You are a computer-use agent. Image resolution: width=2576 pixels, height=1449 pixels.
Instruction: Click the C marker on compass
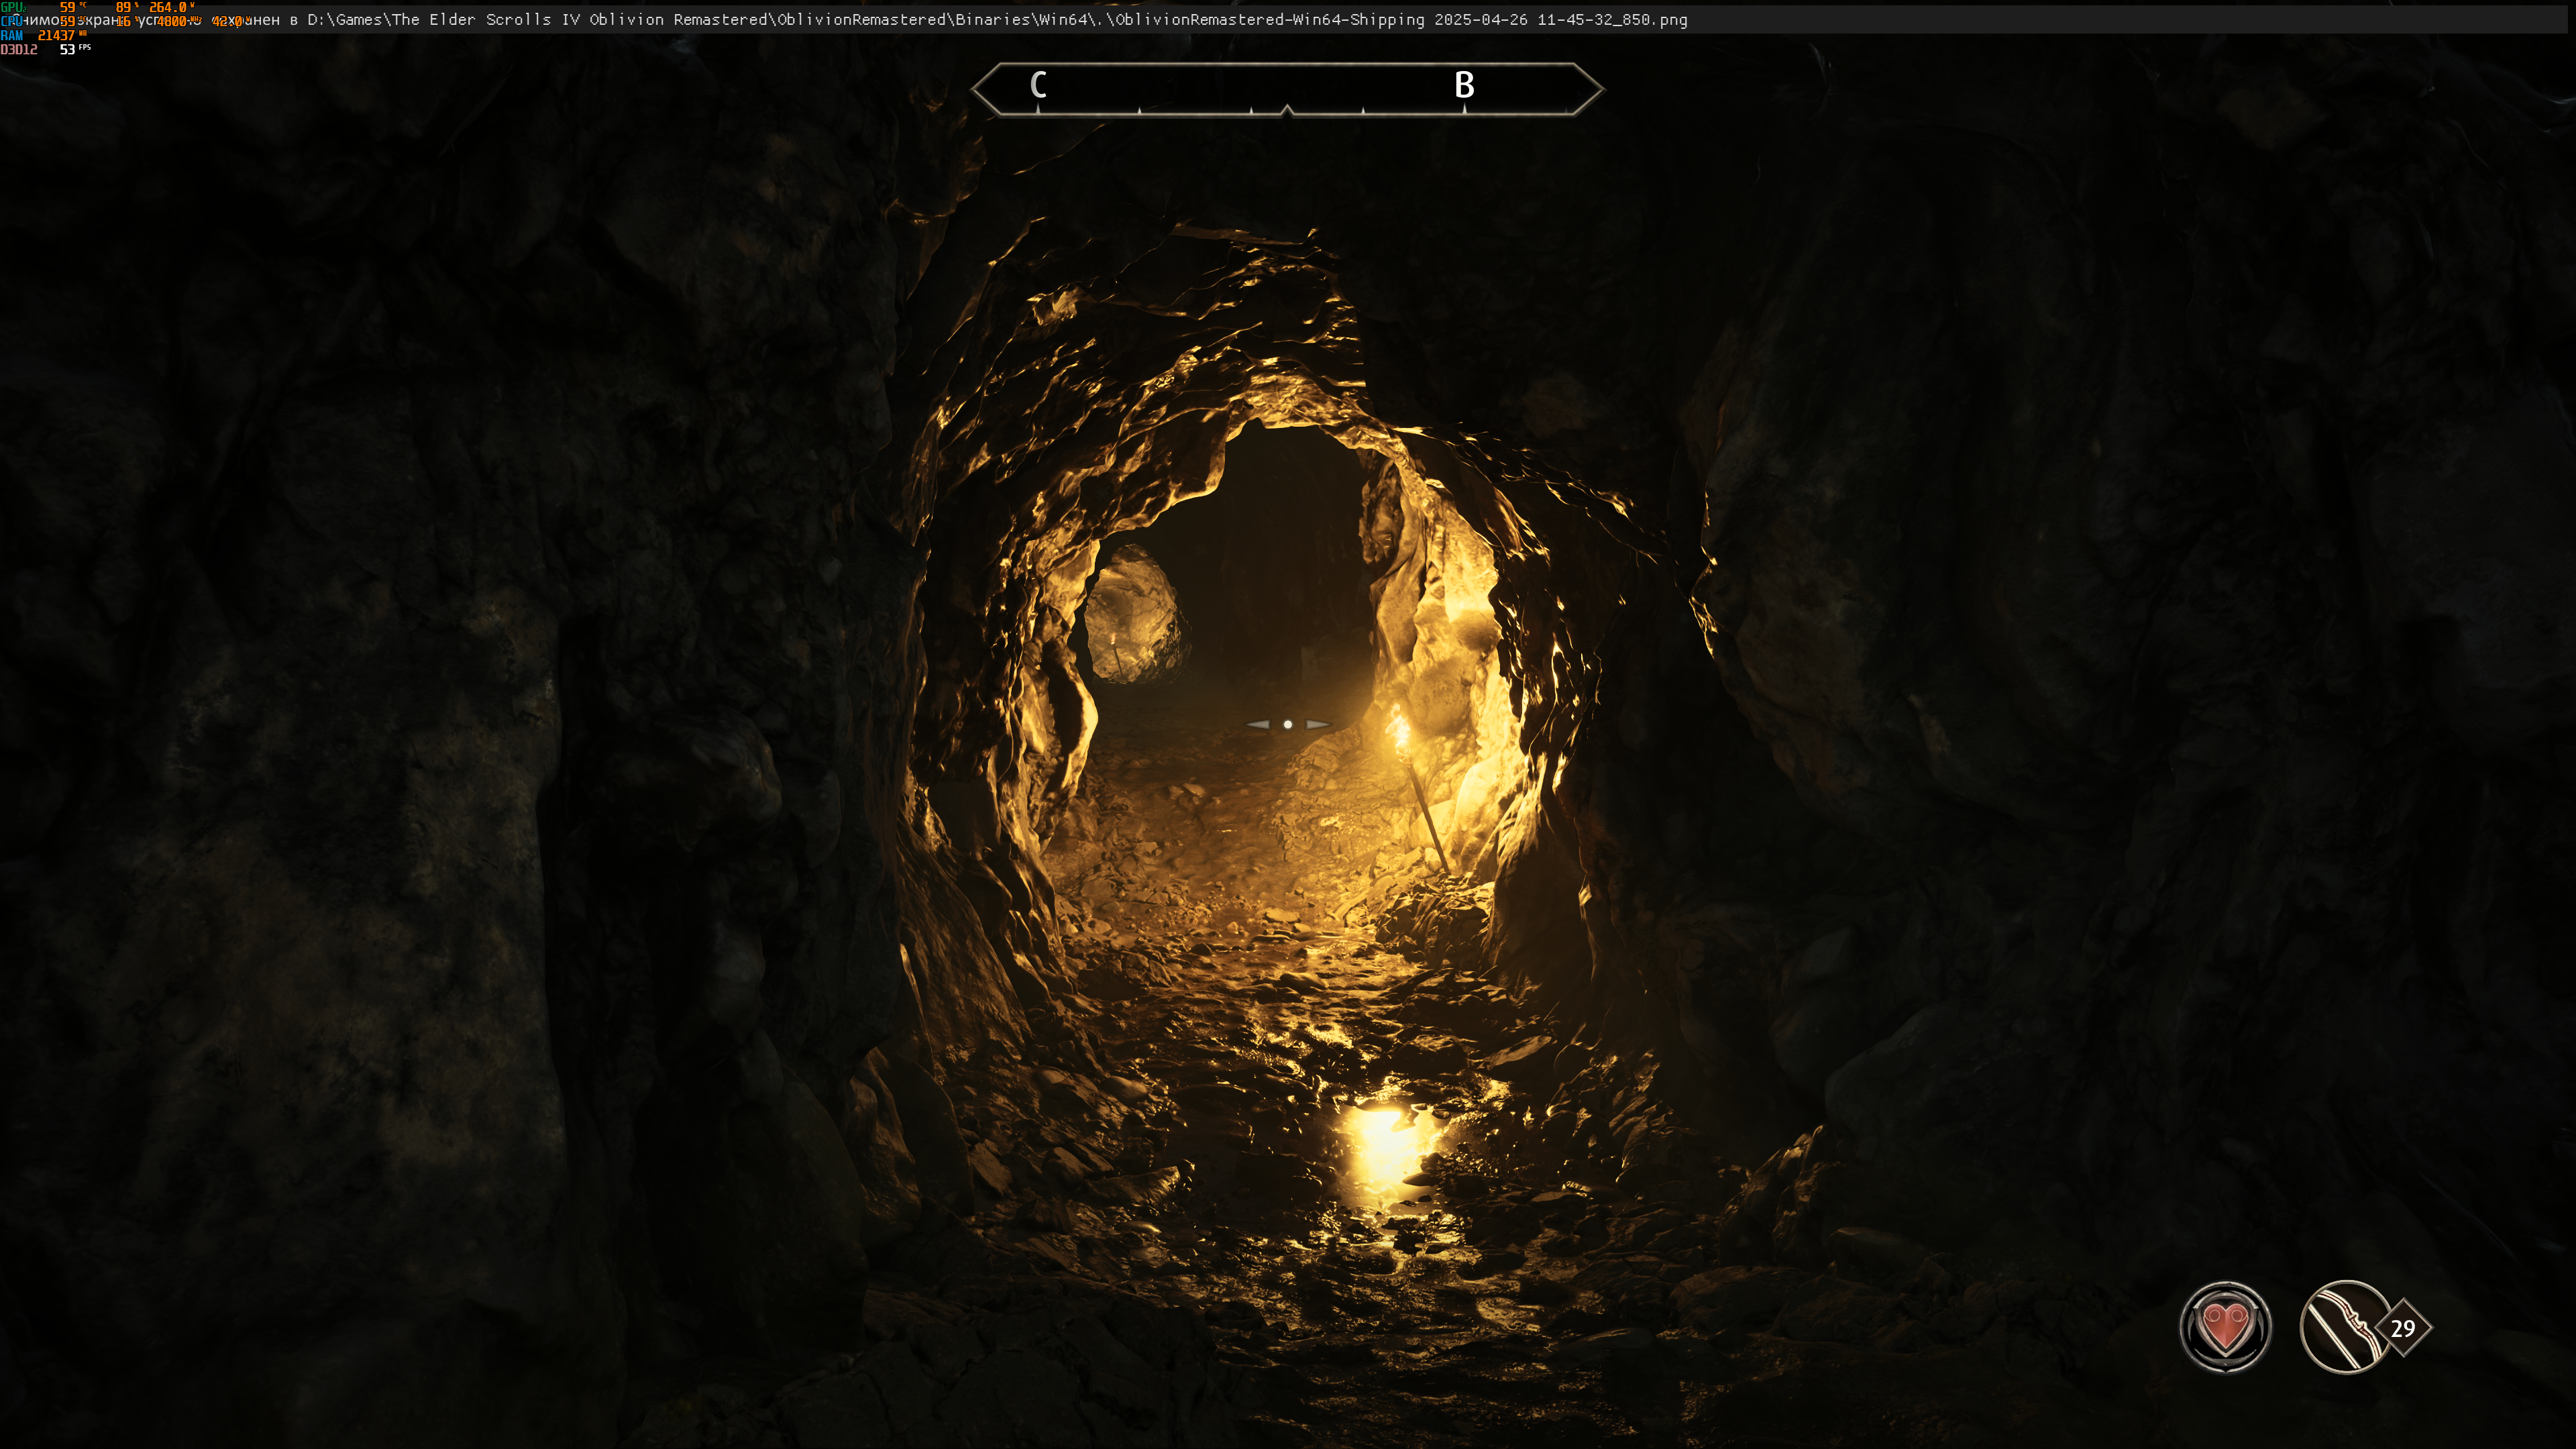[x=1038, y=85]
